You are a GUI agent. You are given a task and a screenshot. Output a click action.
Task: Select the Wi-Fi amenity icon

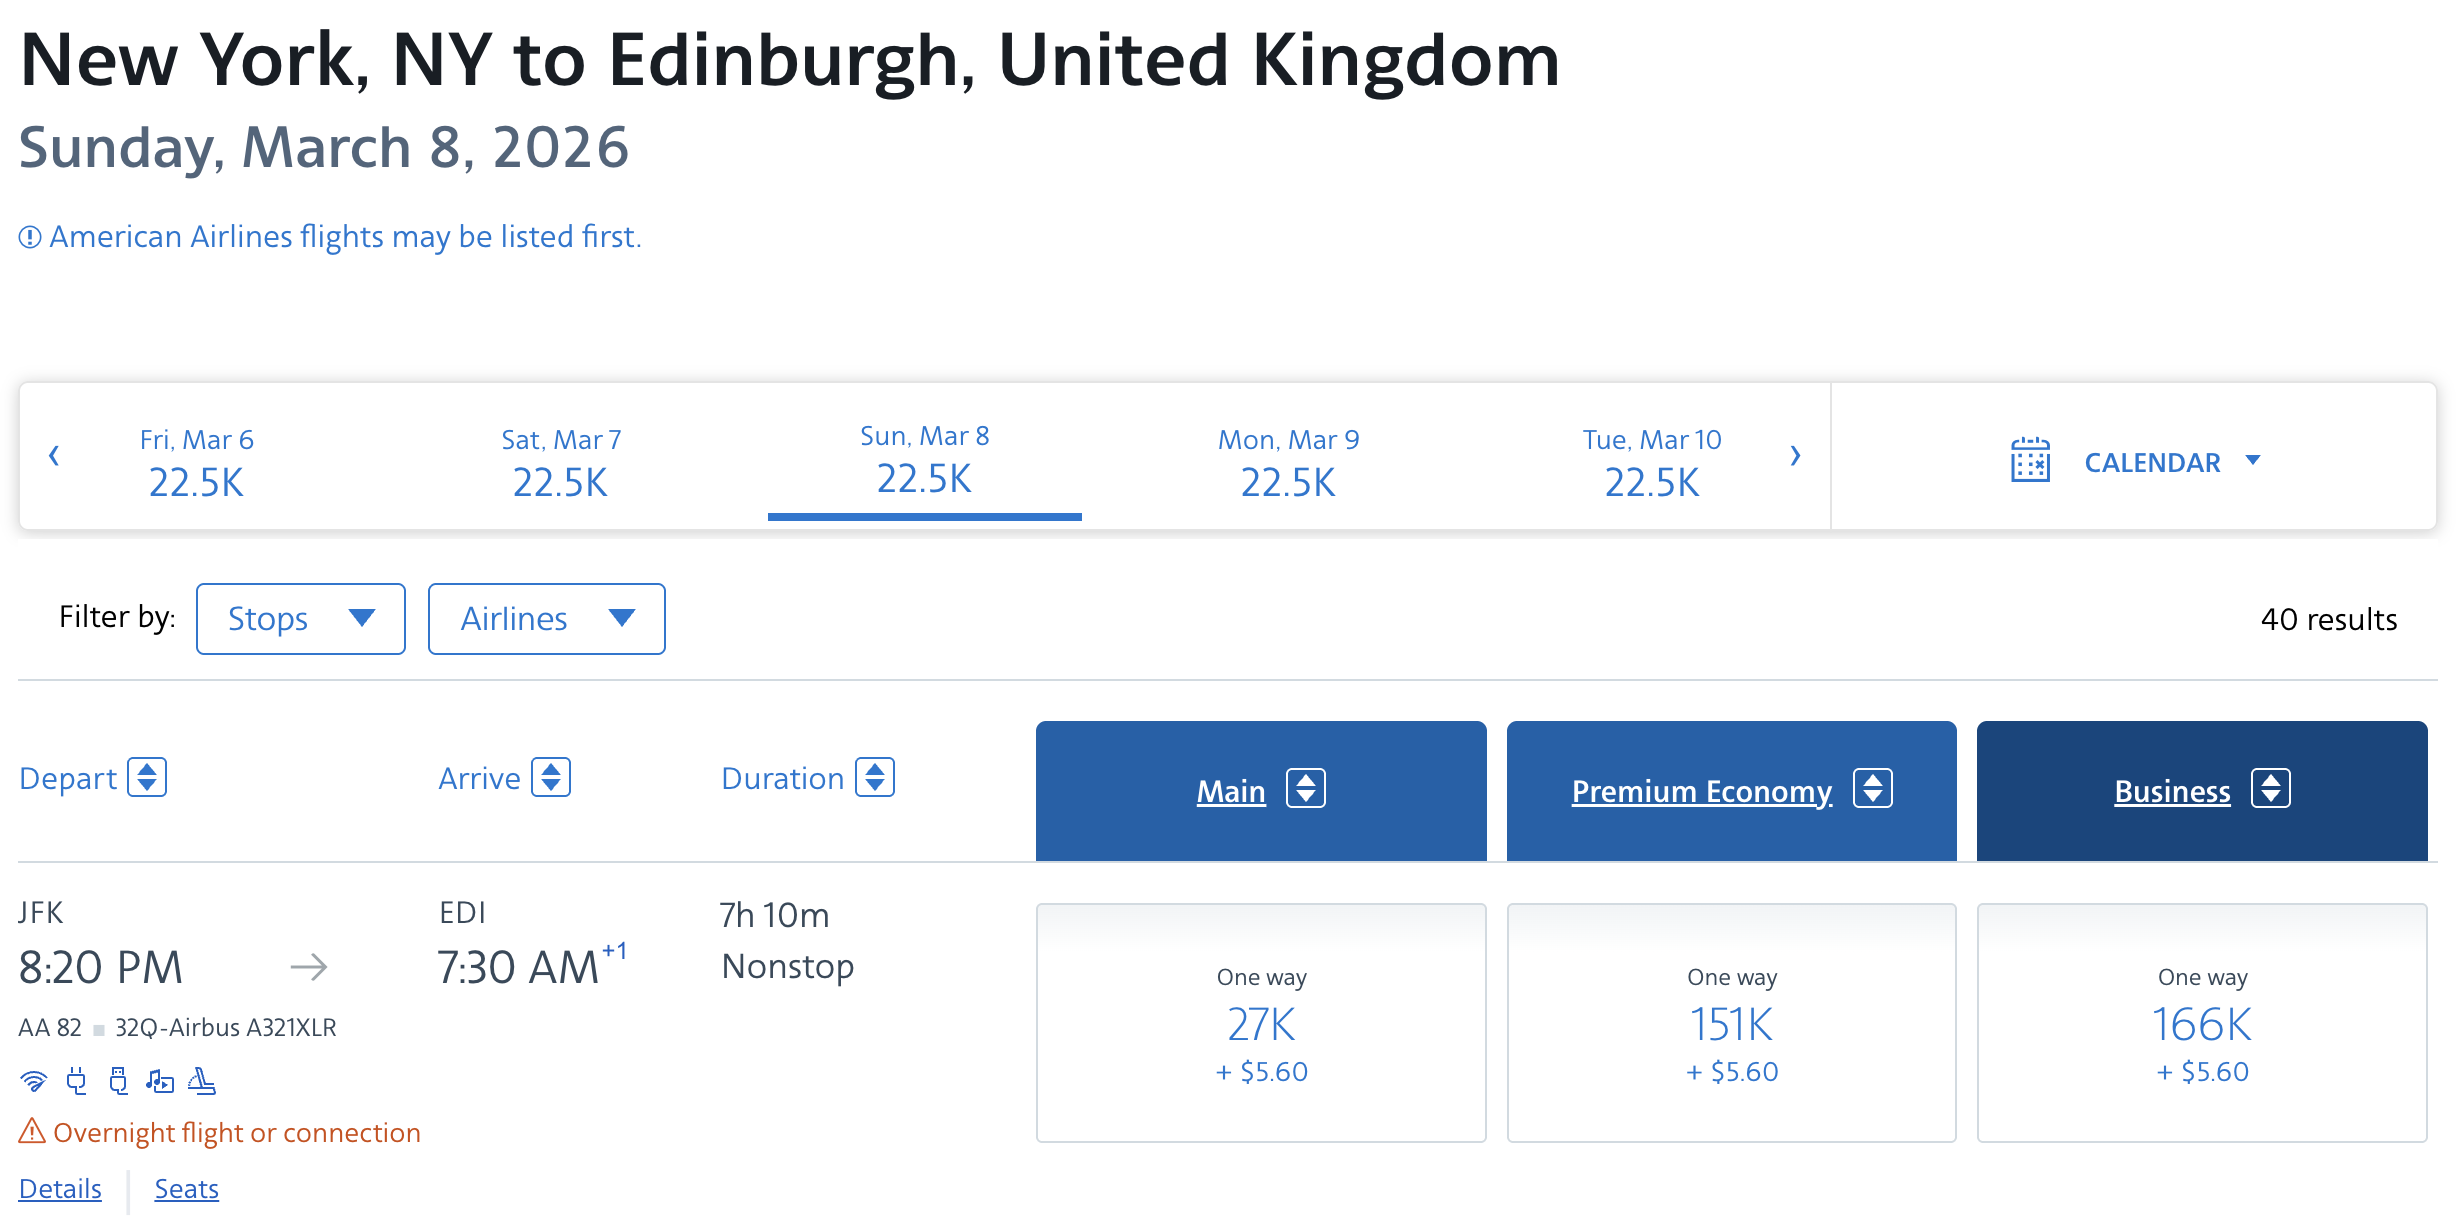[x=34, y=1082]
